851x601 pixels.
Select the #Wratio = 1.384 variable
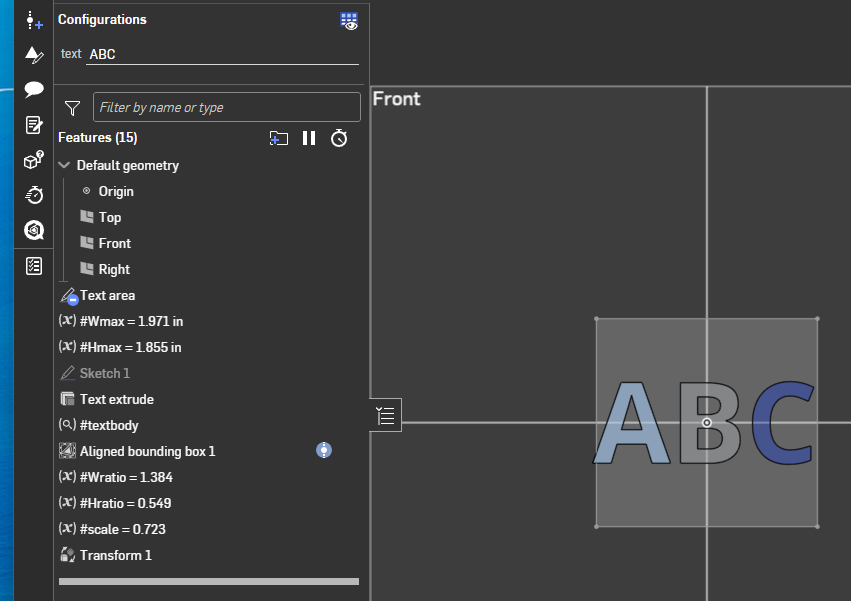[x=126, y=477]
